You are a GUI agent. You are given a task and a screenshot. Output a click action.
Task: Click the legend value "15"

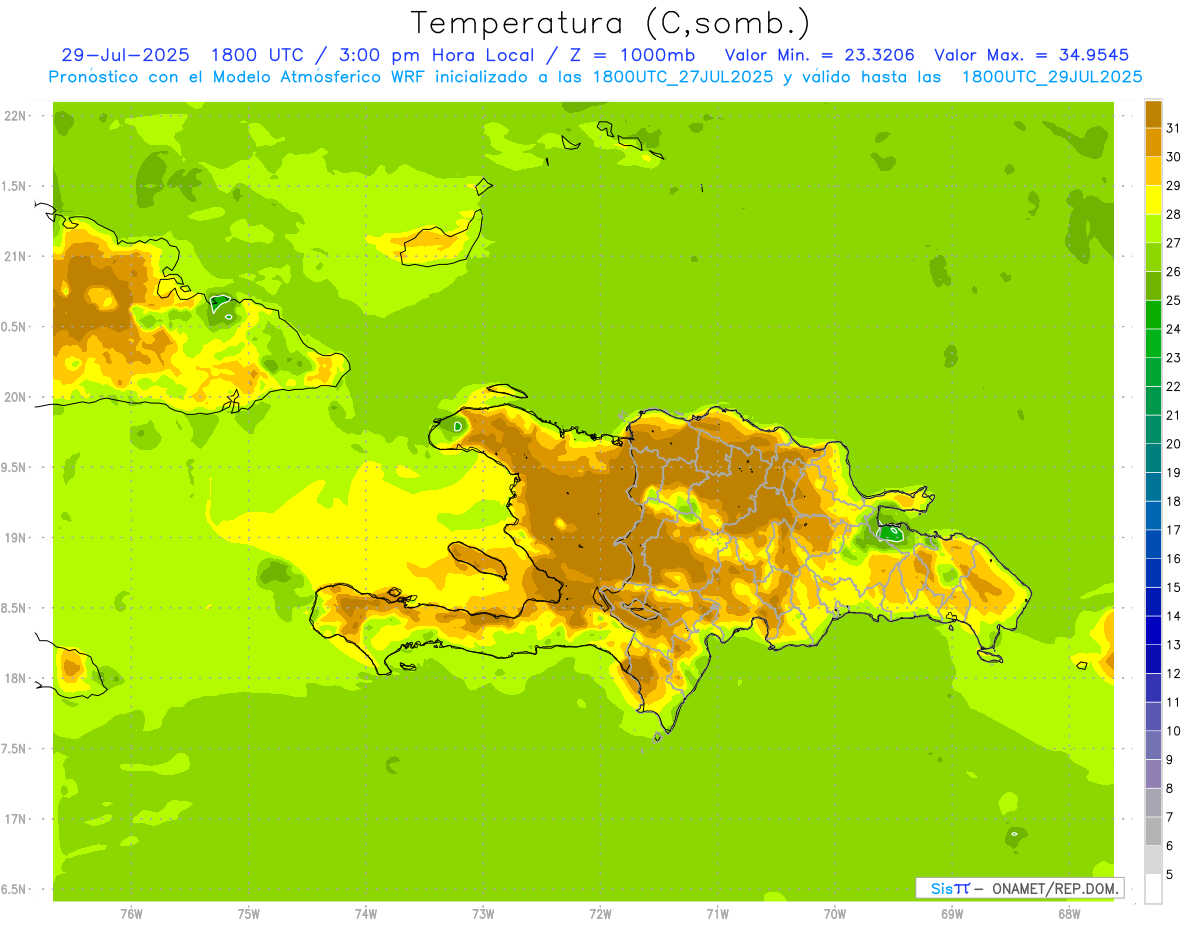tap(1174, 587)
